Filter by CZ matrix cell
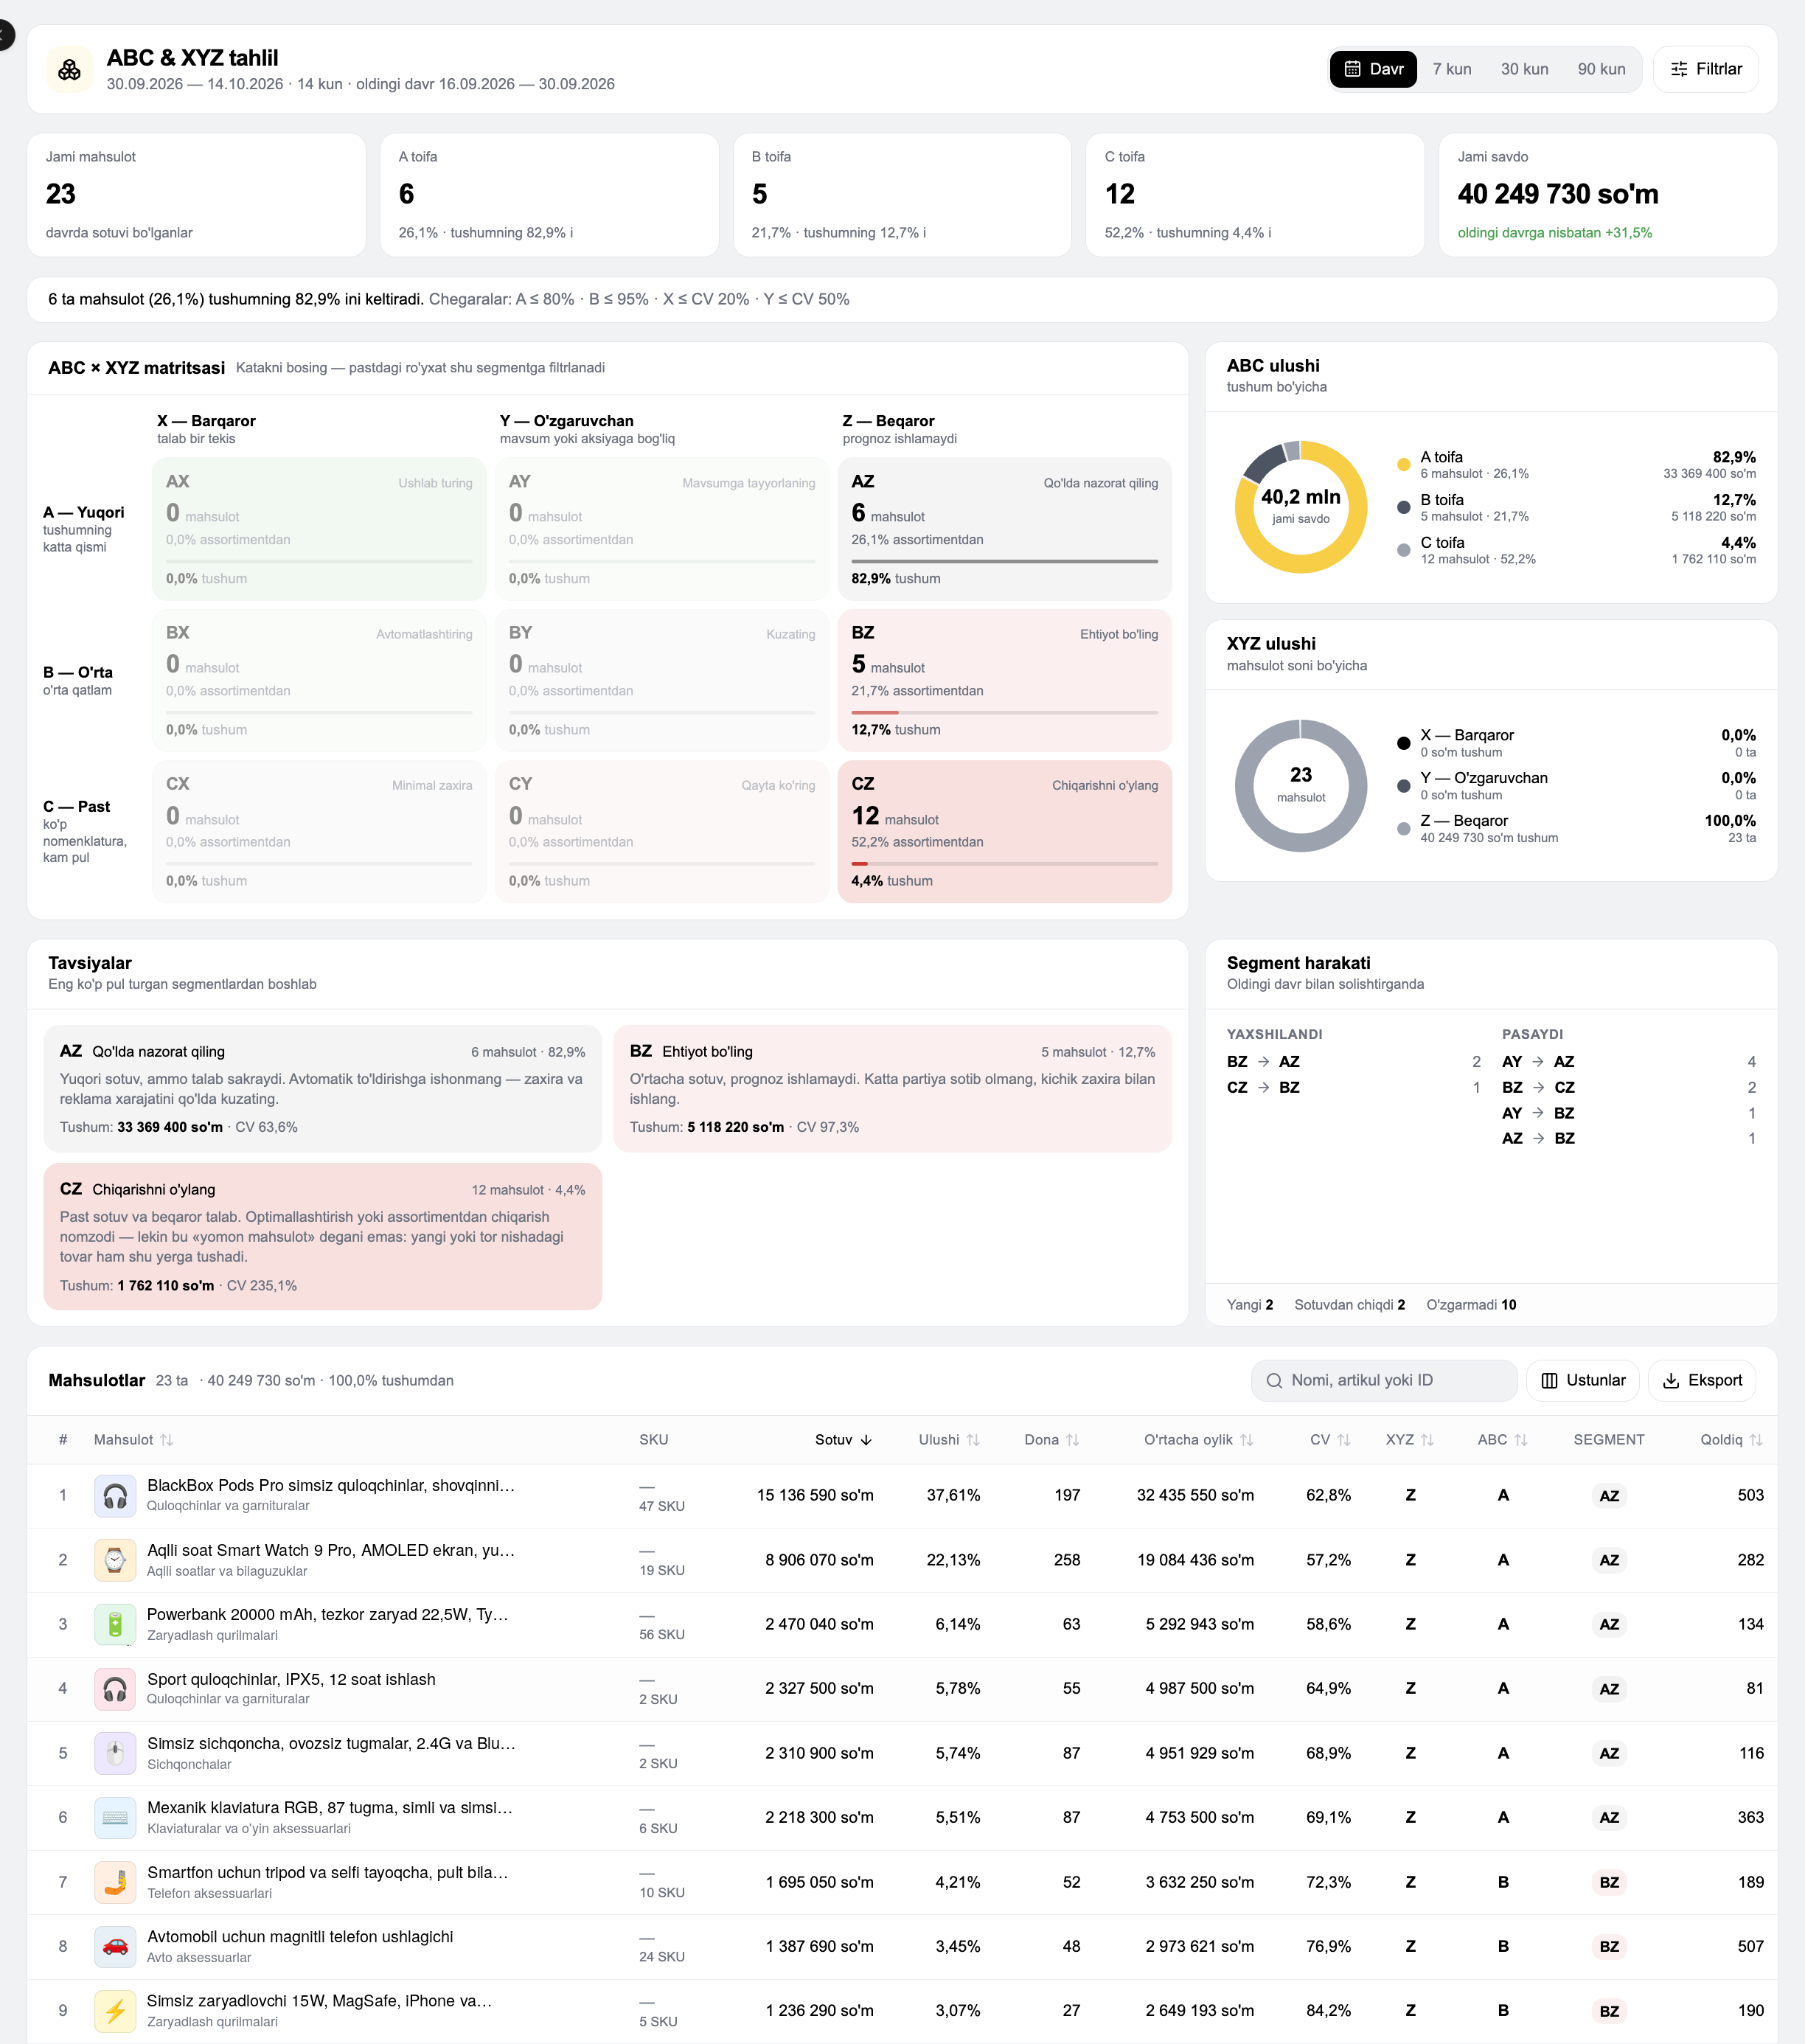The width and height of the screenshot is (1805, 2044). coord(1004,831)
